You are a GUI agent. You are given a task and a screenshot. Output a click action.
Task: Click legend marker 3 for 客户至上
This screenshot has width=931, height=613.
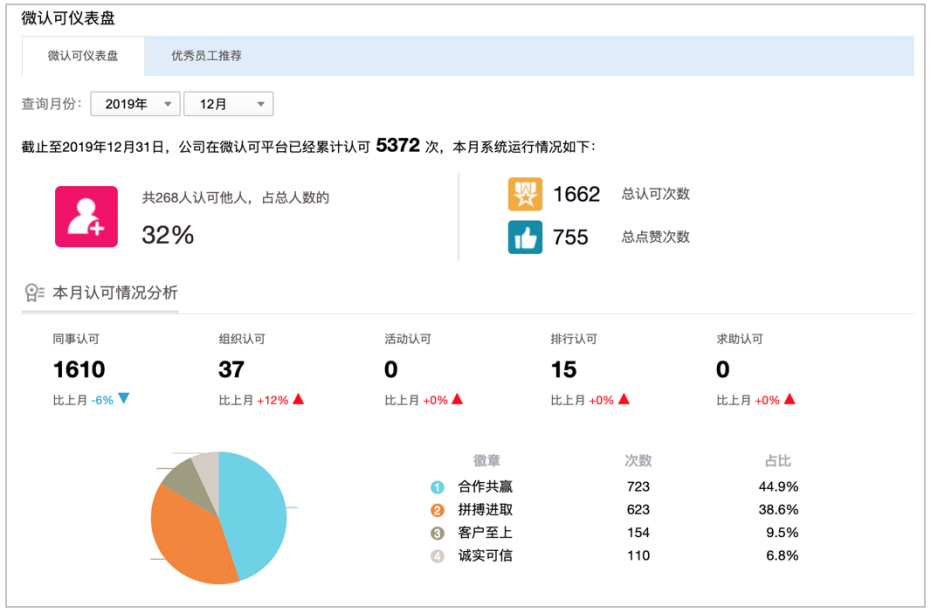(438, 533)
